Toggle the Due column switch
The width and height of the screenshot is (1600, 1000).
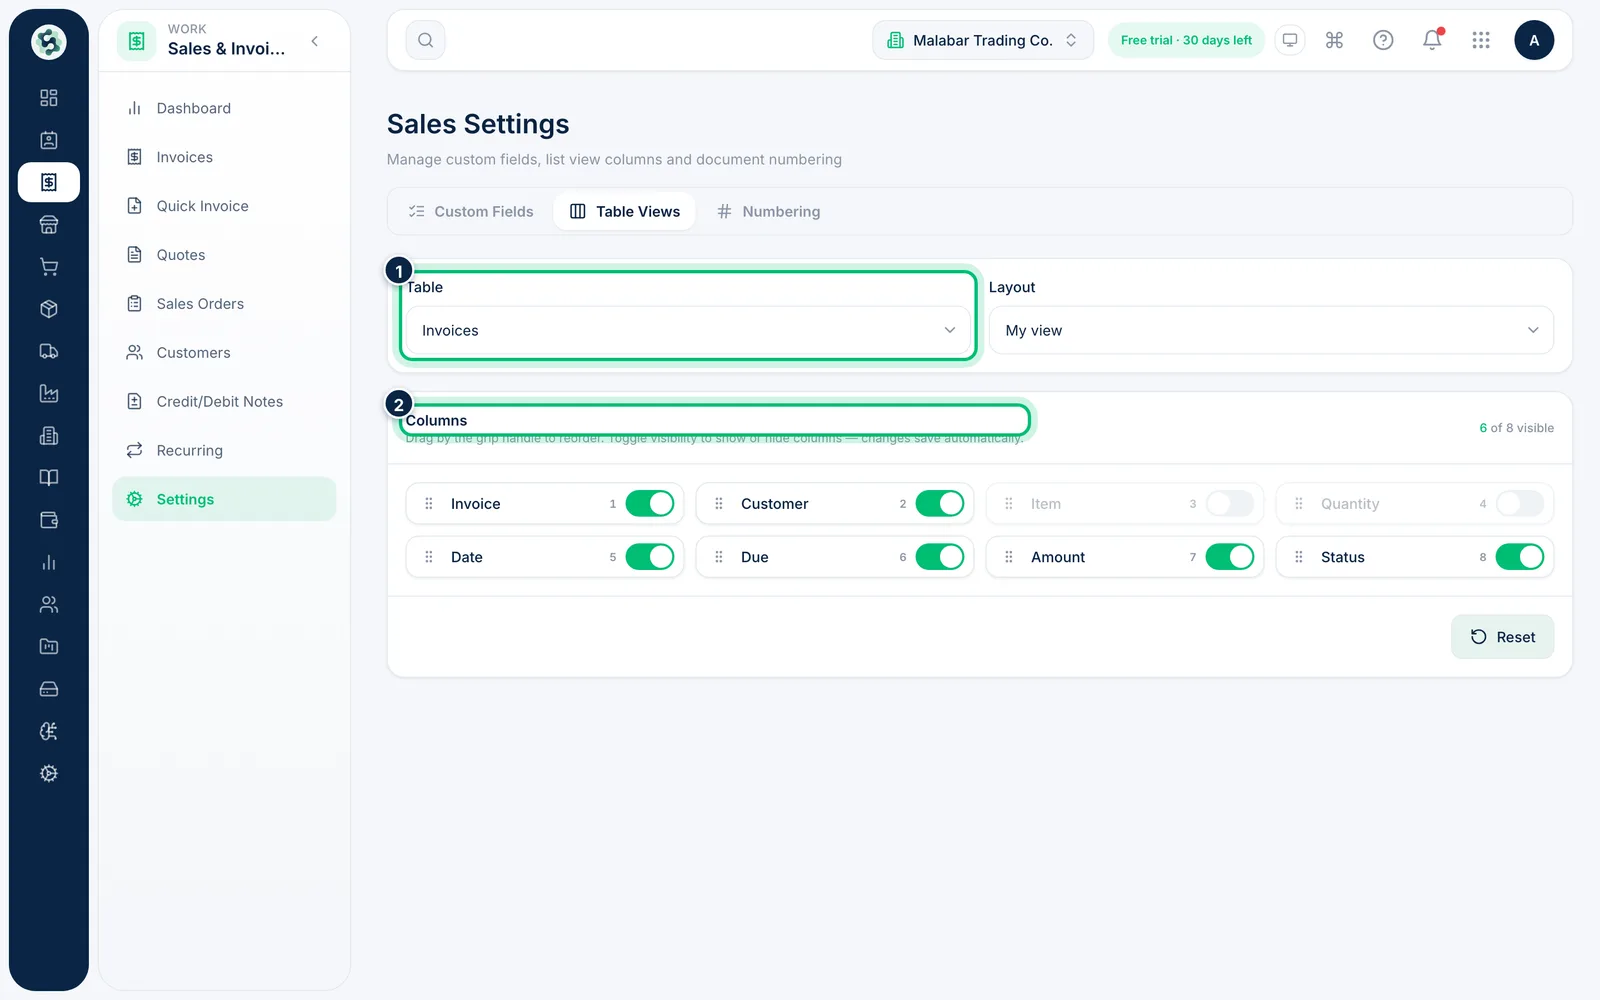[940, 557]
